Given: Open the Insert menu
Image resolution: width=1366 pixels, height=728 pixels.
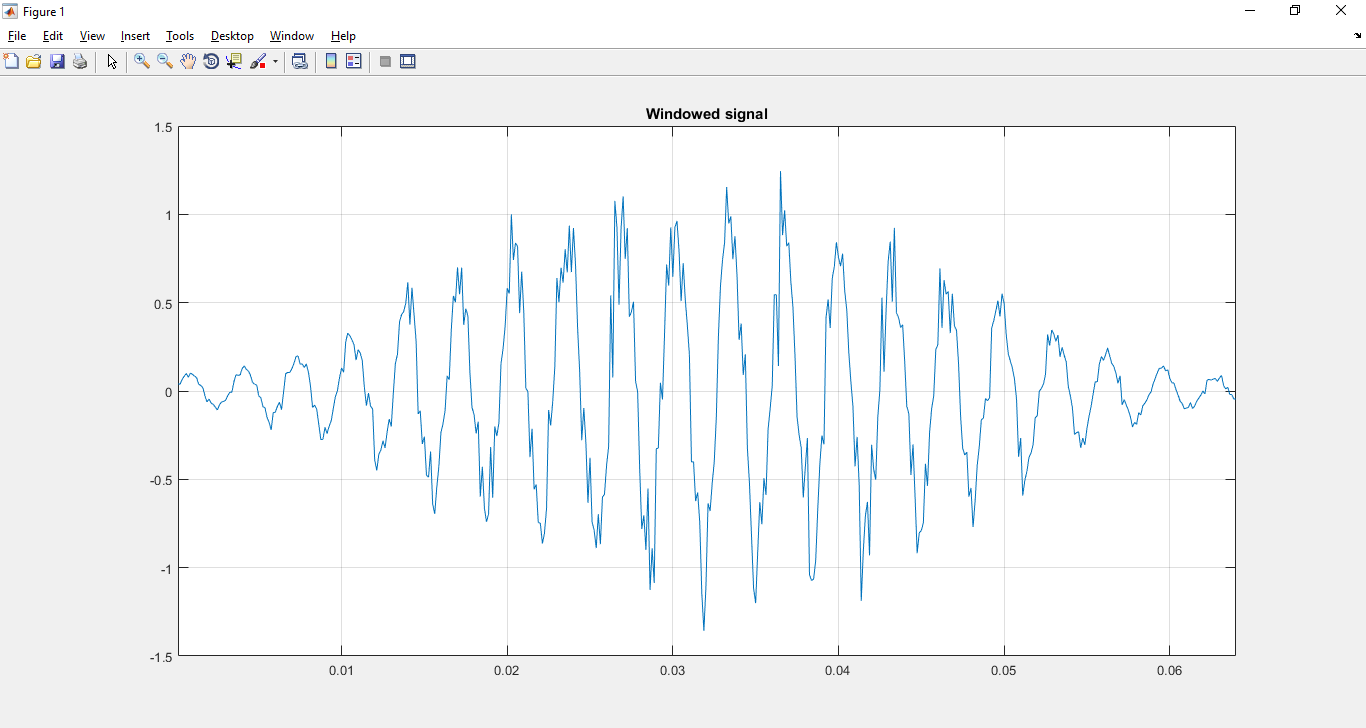Looking at the screenshot, I should [x=135, y=36].
